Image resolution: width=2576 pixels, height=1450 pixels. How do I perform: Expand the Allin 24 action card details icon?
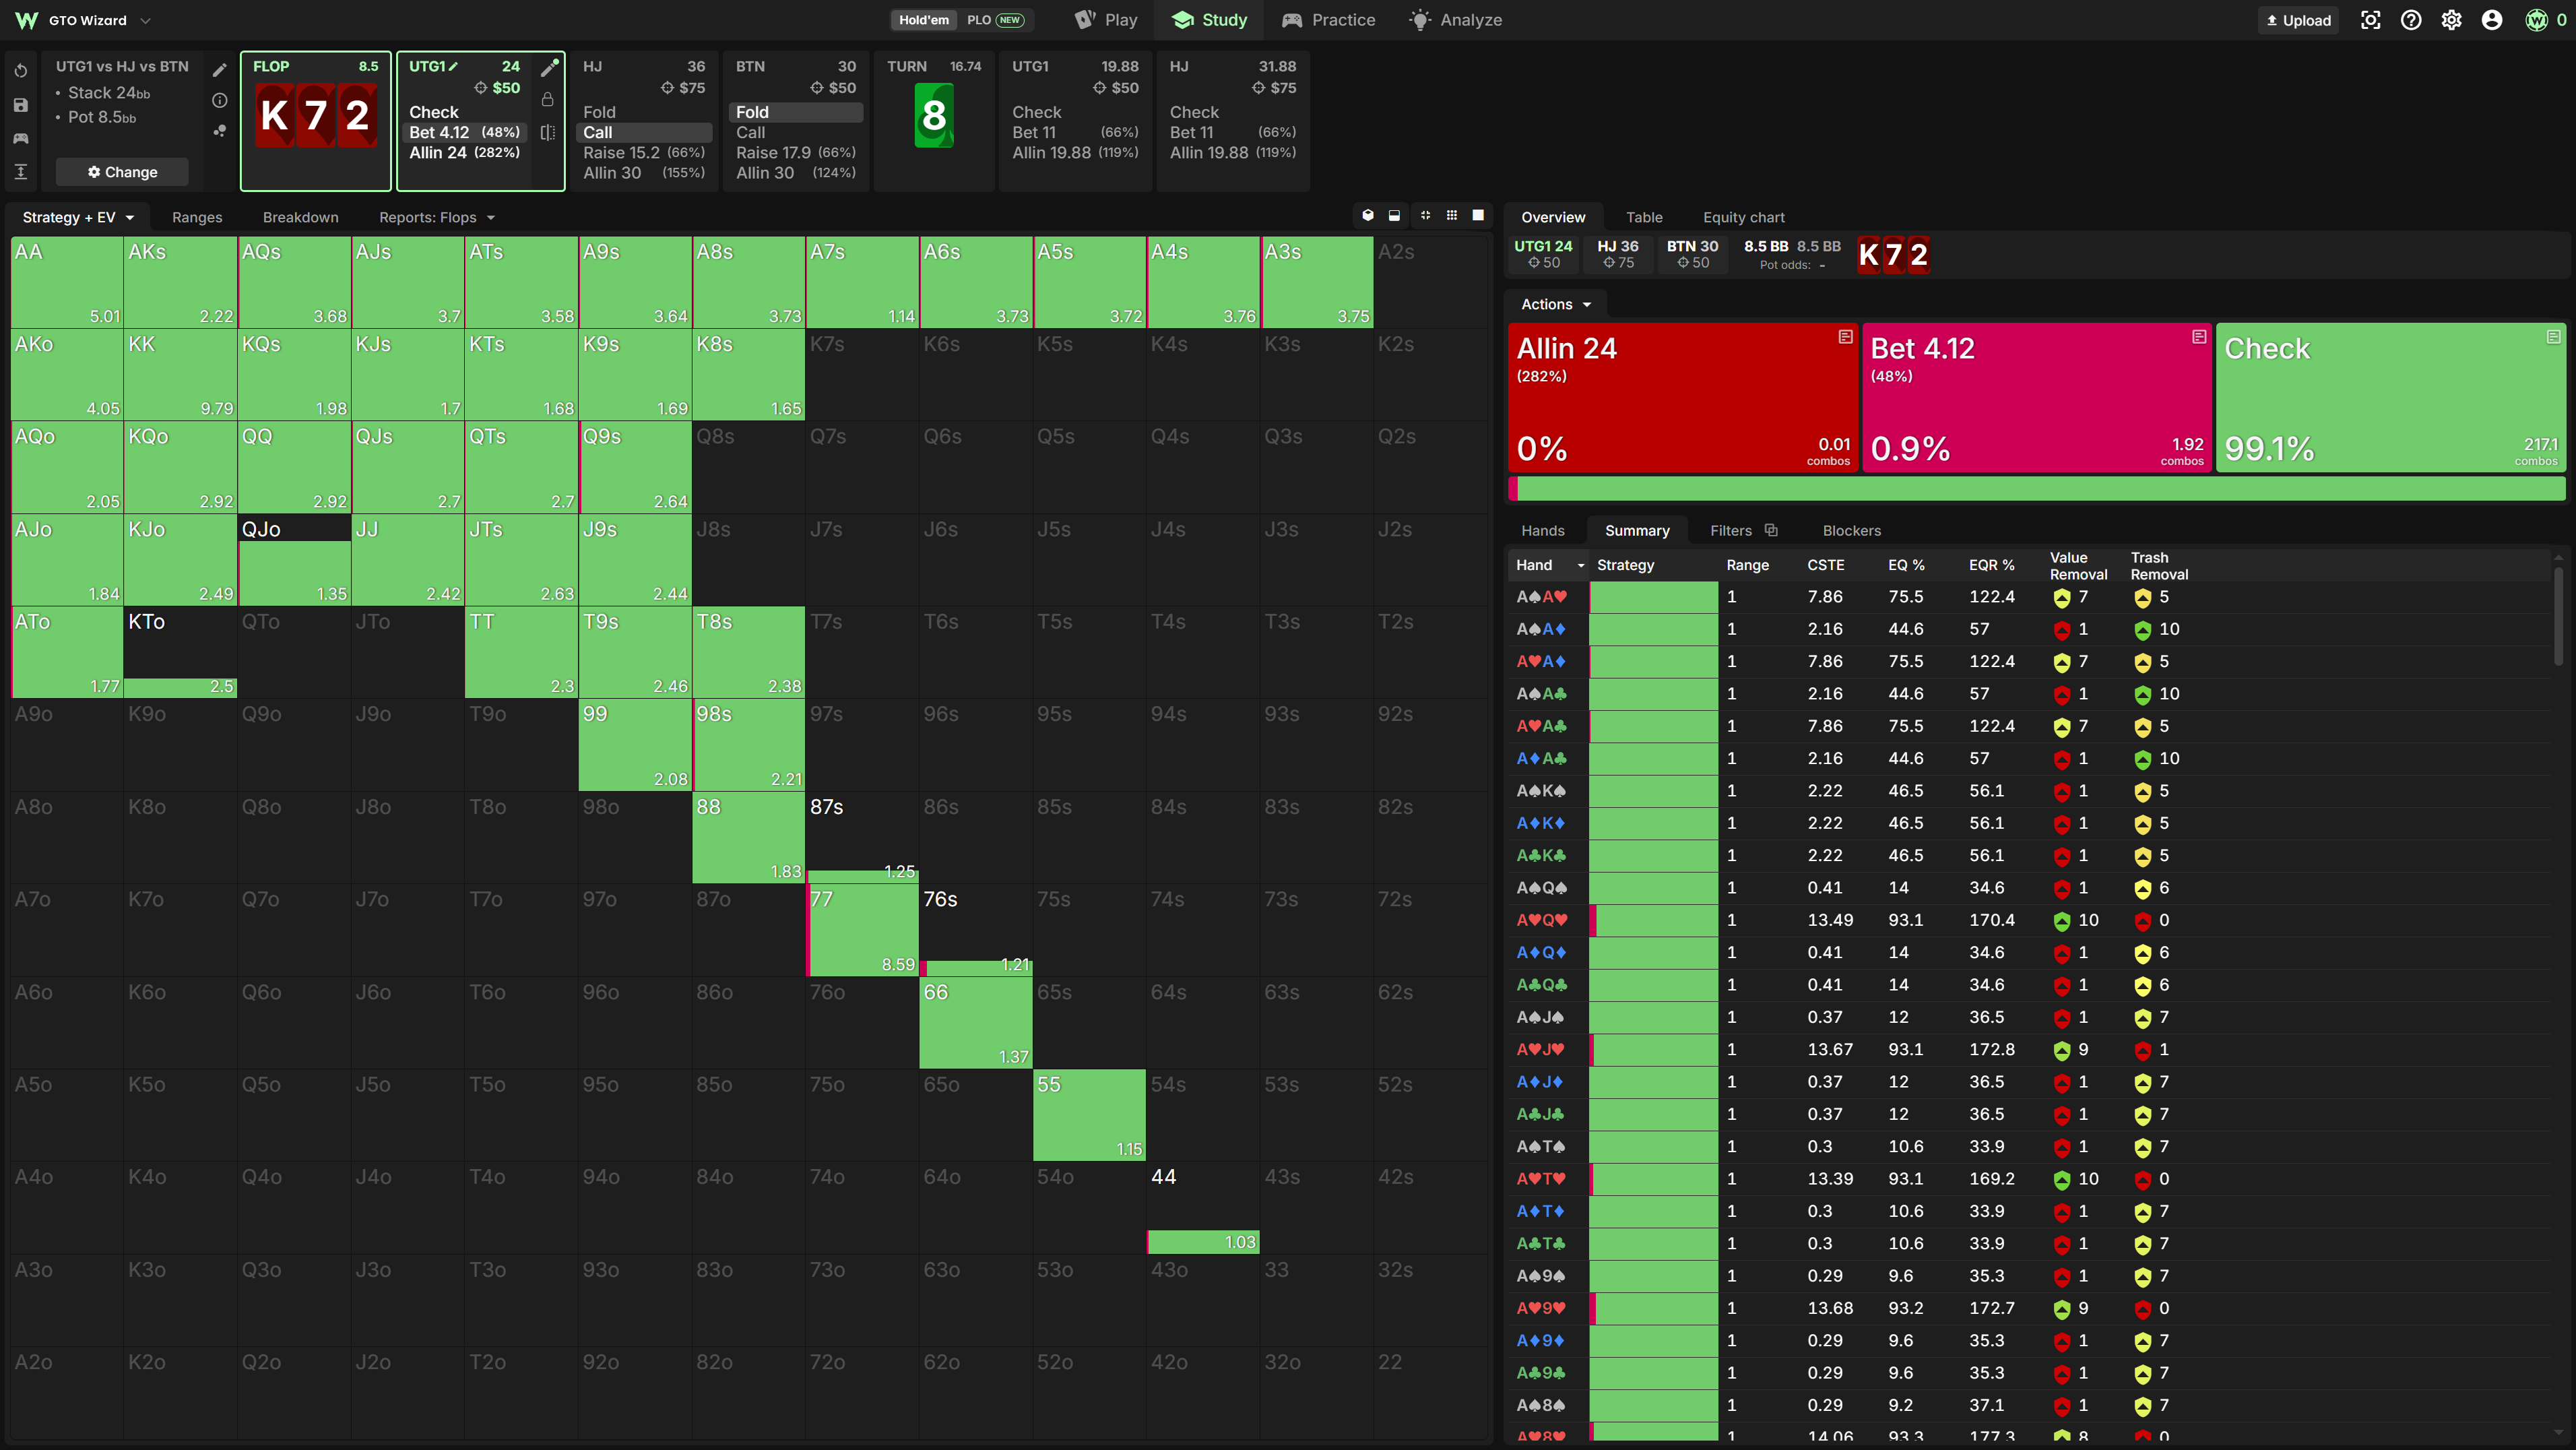(1845, 337)
